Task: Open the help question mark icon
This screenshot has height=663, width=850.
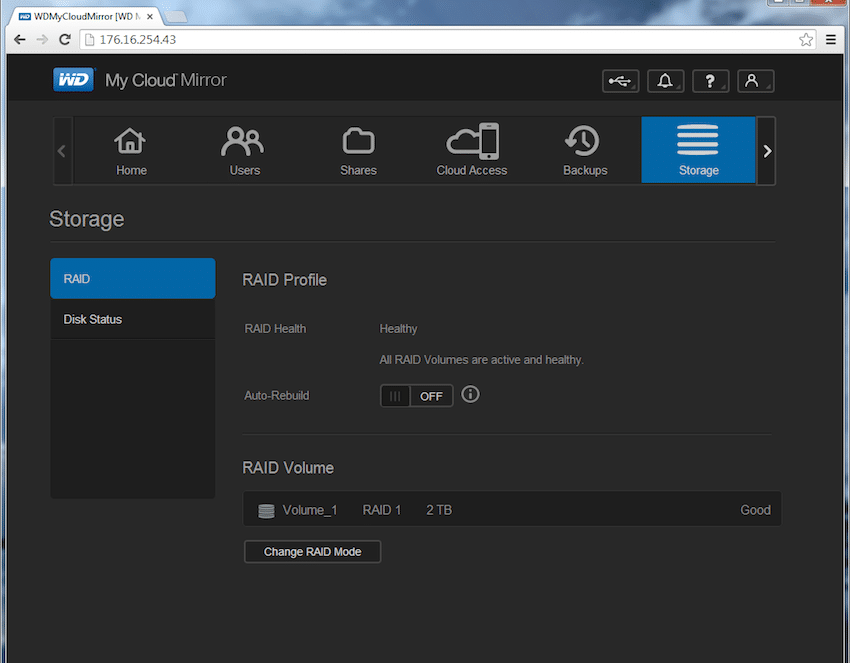Action: [710, 81]
